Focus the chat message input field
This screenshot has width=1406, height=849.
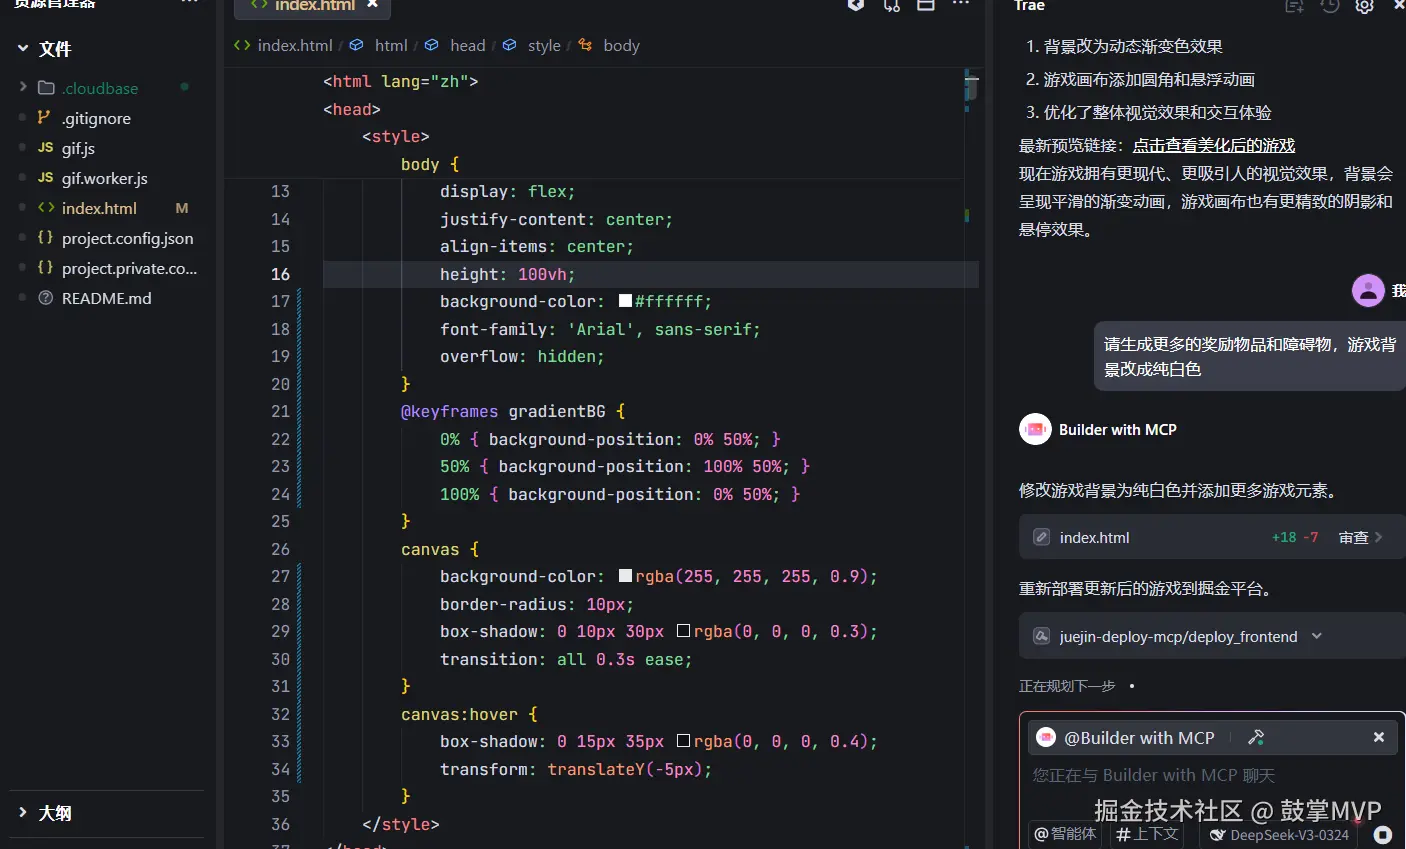tap(1210, 776)
